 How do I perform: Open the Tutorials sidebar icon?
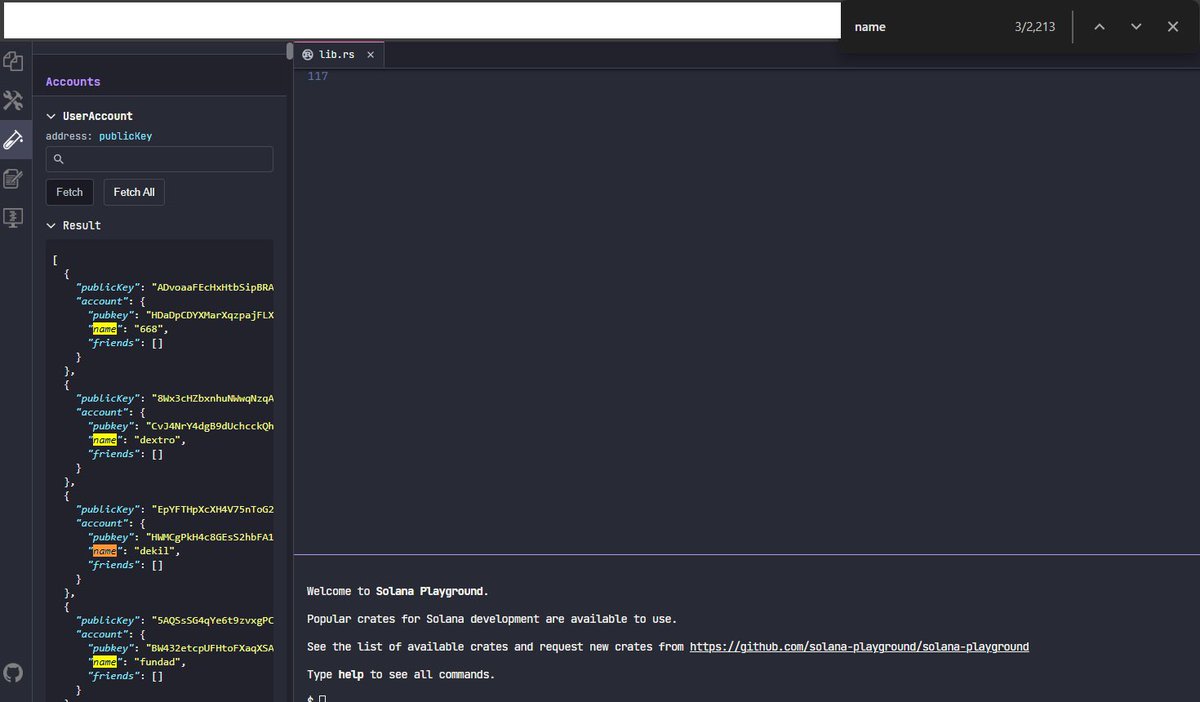[x=13, y=178]
